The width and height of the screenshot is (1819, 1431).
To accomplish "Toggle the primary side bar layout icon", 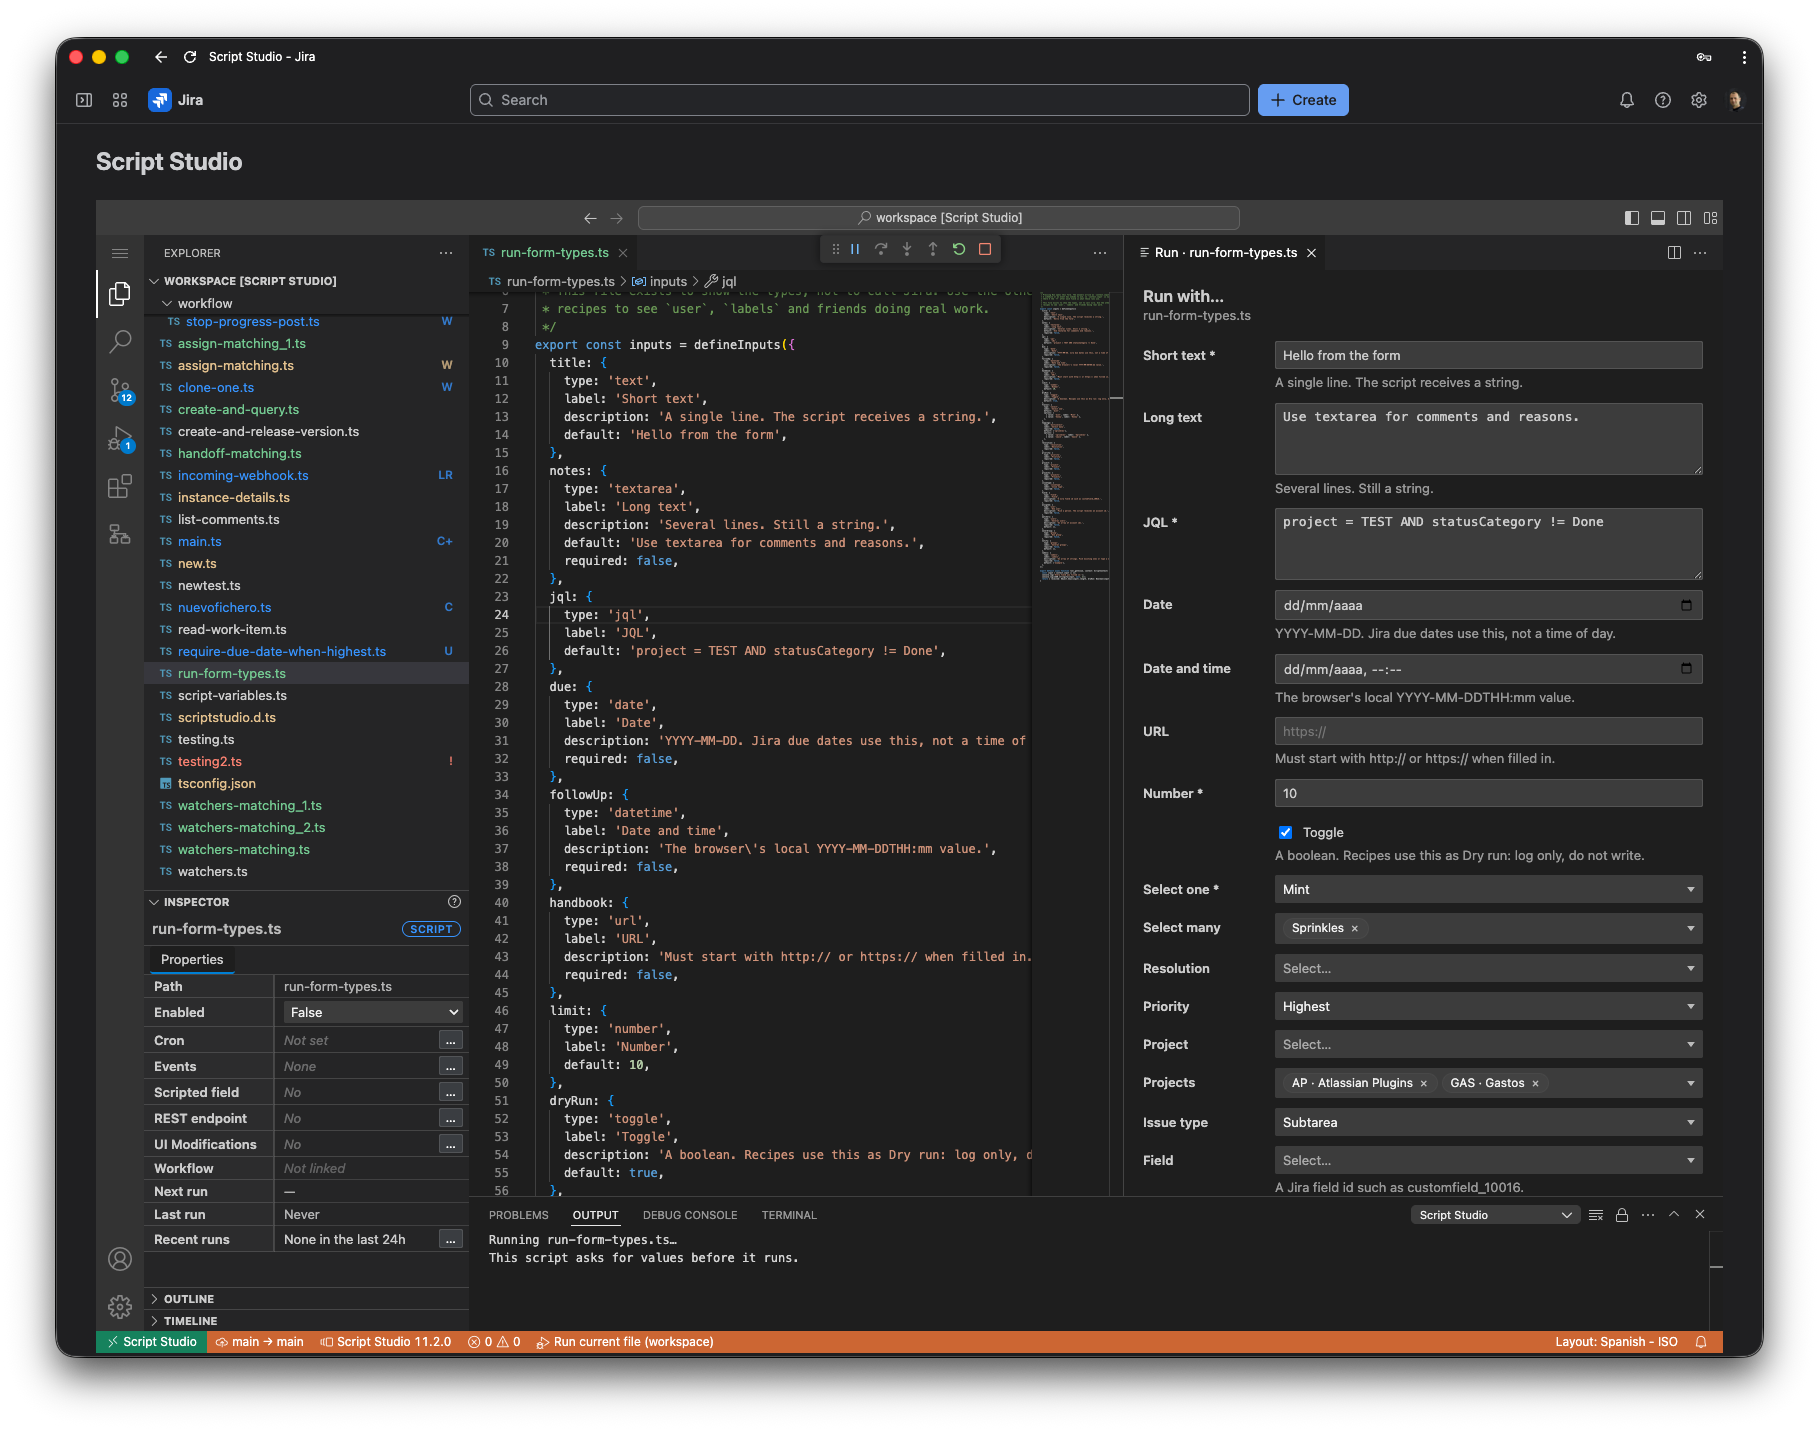I will (1632, 218).
